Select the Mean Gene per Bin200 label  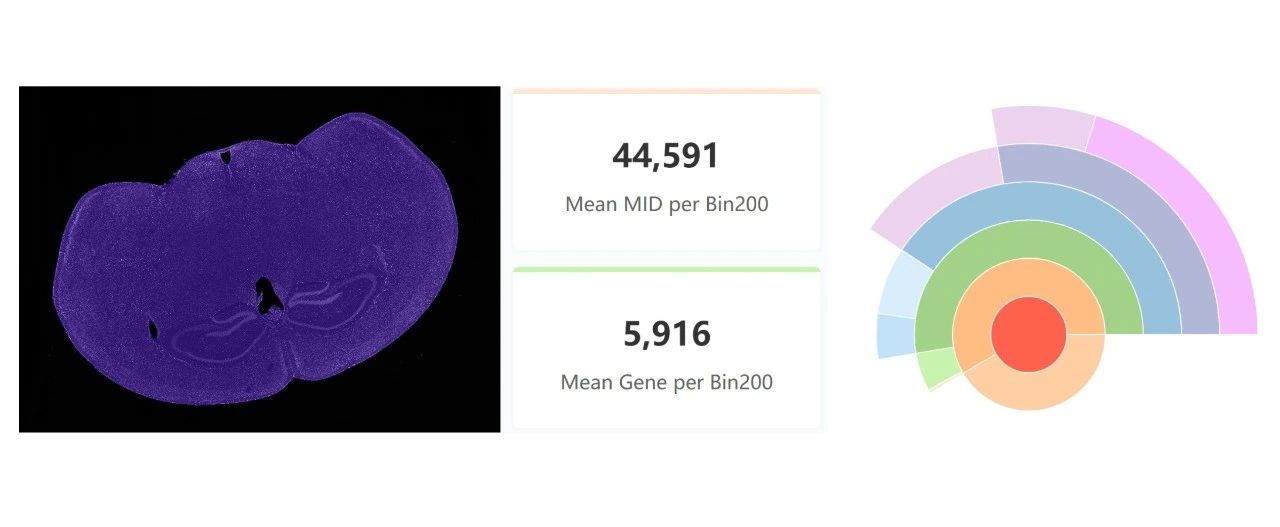coord(666,382)
